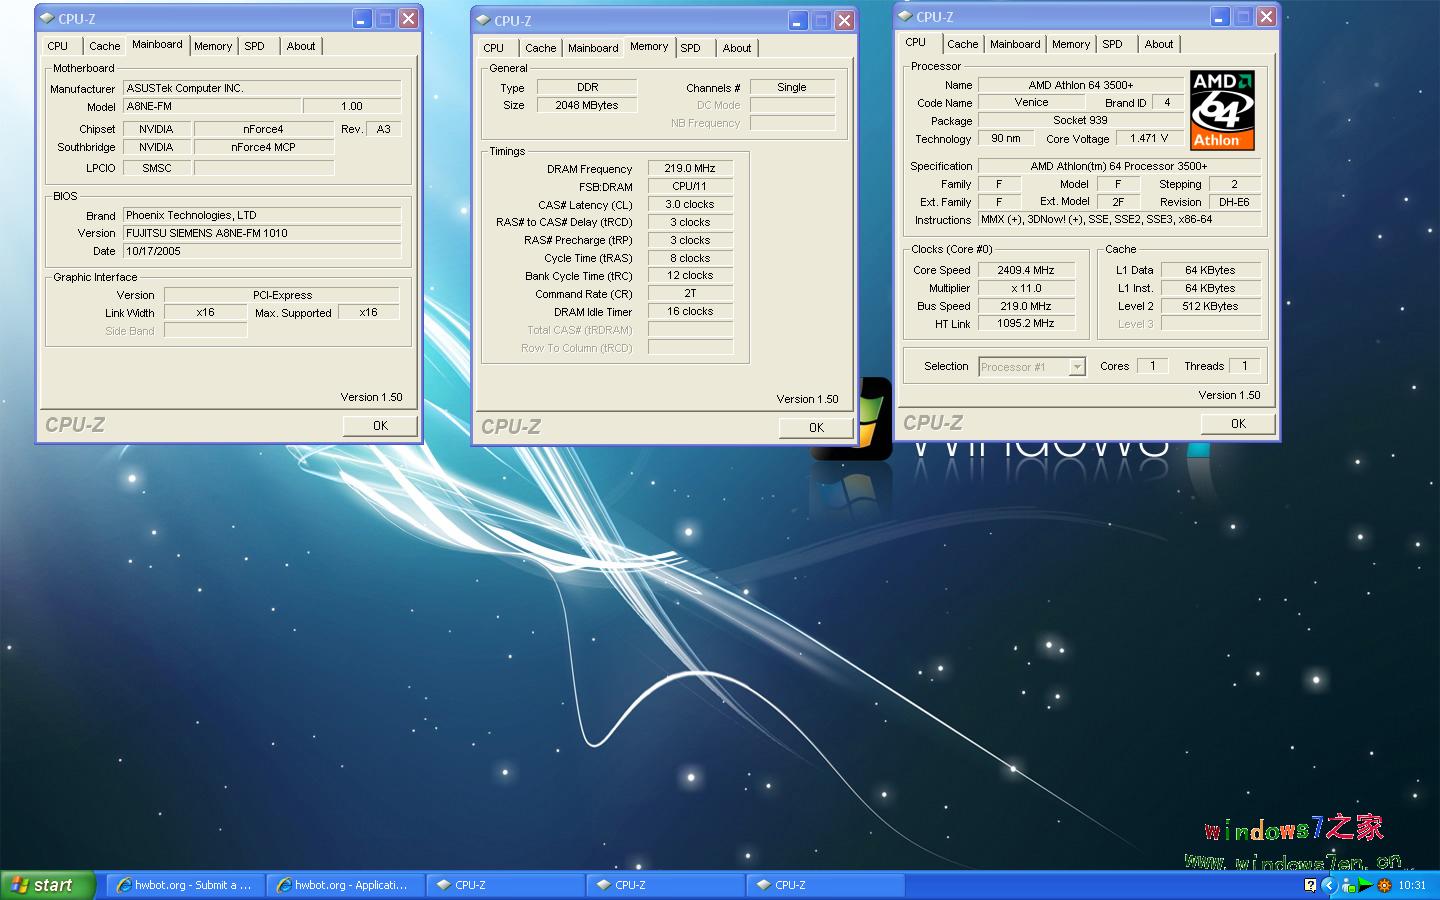
Task: Click the orange gear tray icon
Action: [x=1384, y=885]
